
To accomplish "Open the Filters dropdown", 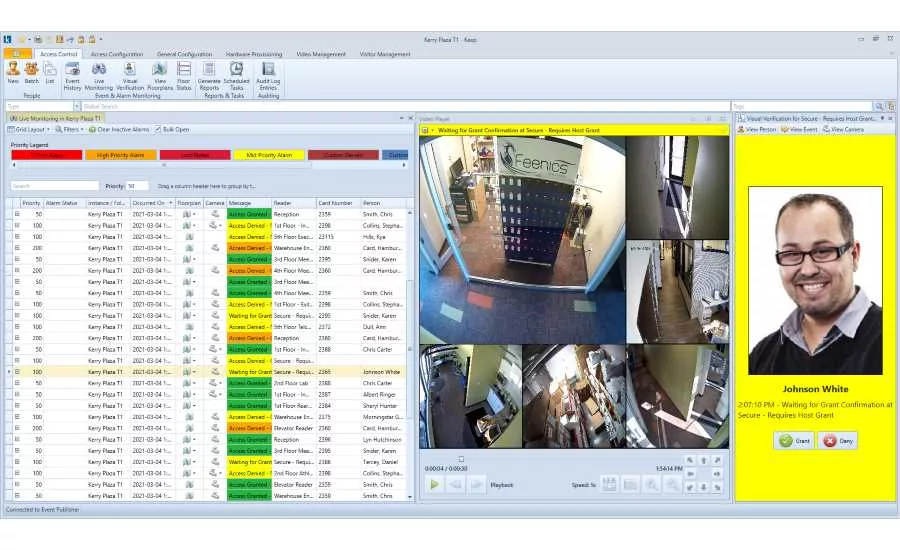I will point(69,130).
